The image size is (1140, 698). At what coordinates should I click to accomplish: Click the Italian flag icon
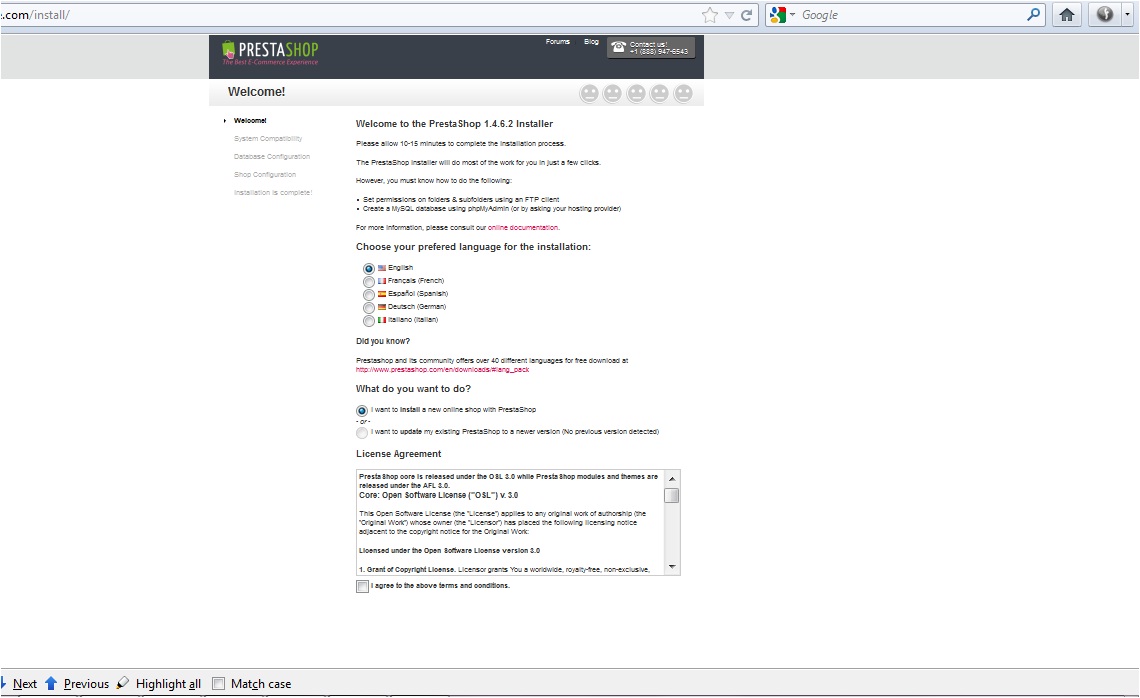pos(382,320)
